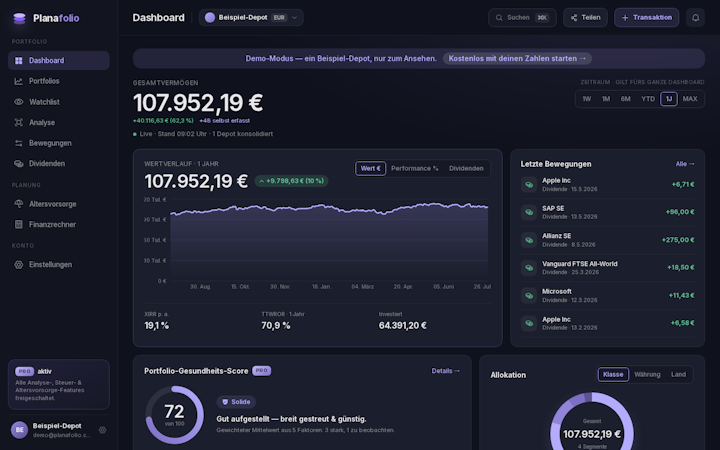Click the Altersvorsorge umbrella icon
The image size is (720, 450).
pos(18,204)
